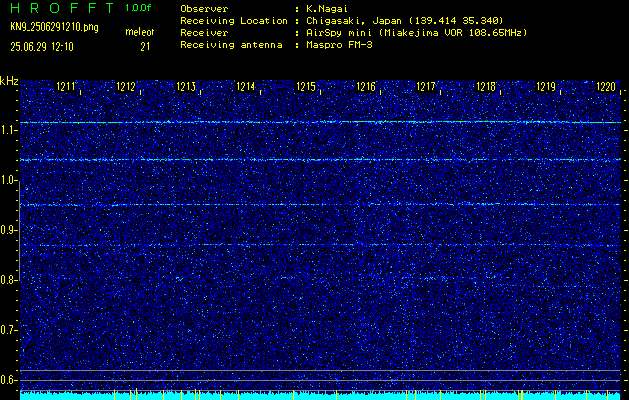Click the 1.1 frequency axis label
The height and width of the screenshot is (400, 629).
[x=9, y=130]
